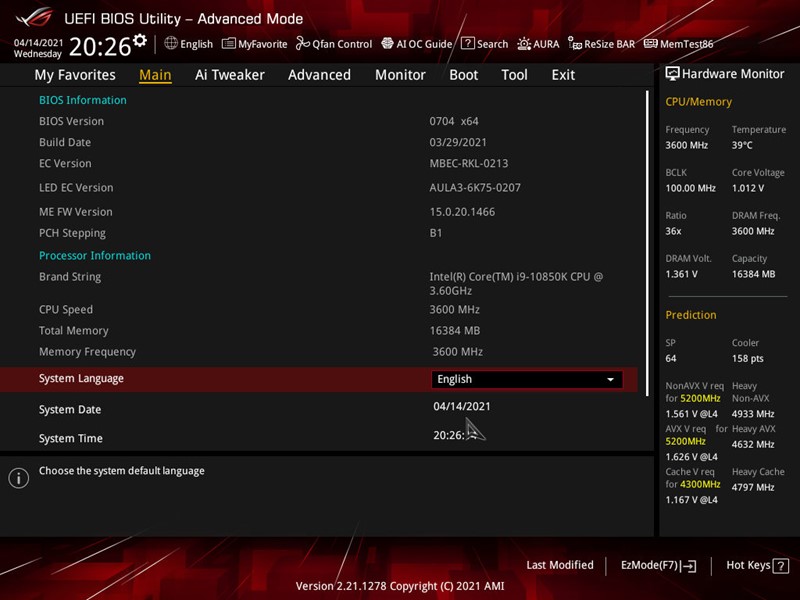Screen dimensions: 800x600
Task: Show Hot Keys help
Action: pyautogui.click(x=755, y=565)
